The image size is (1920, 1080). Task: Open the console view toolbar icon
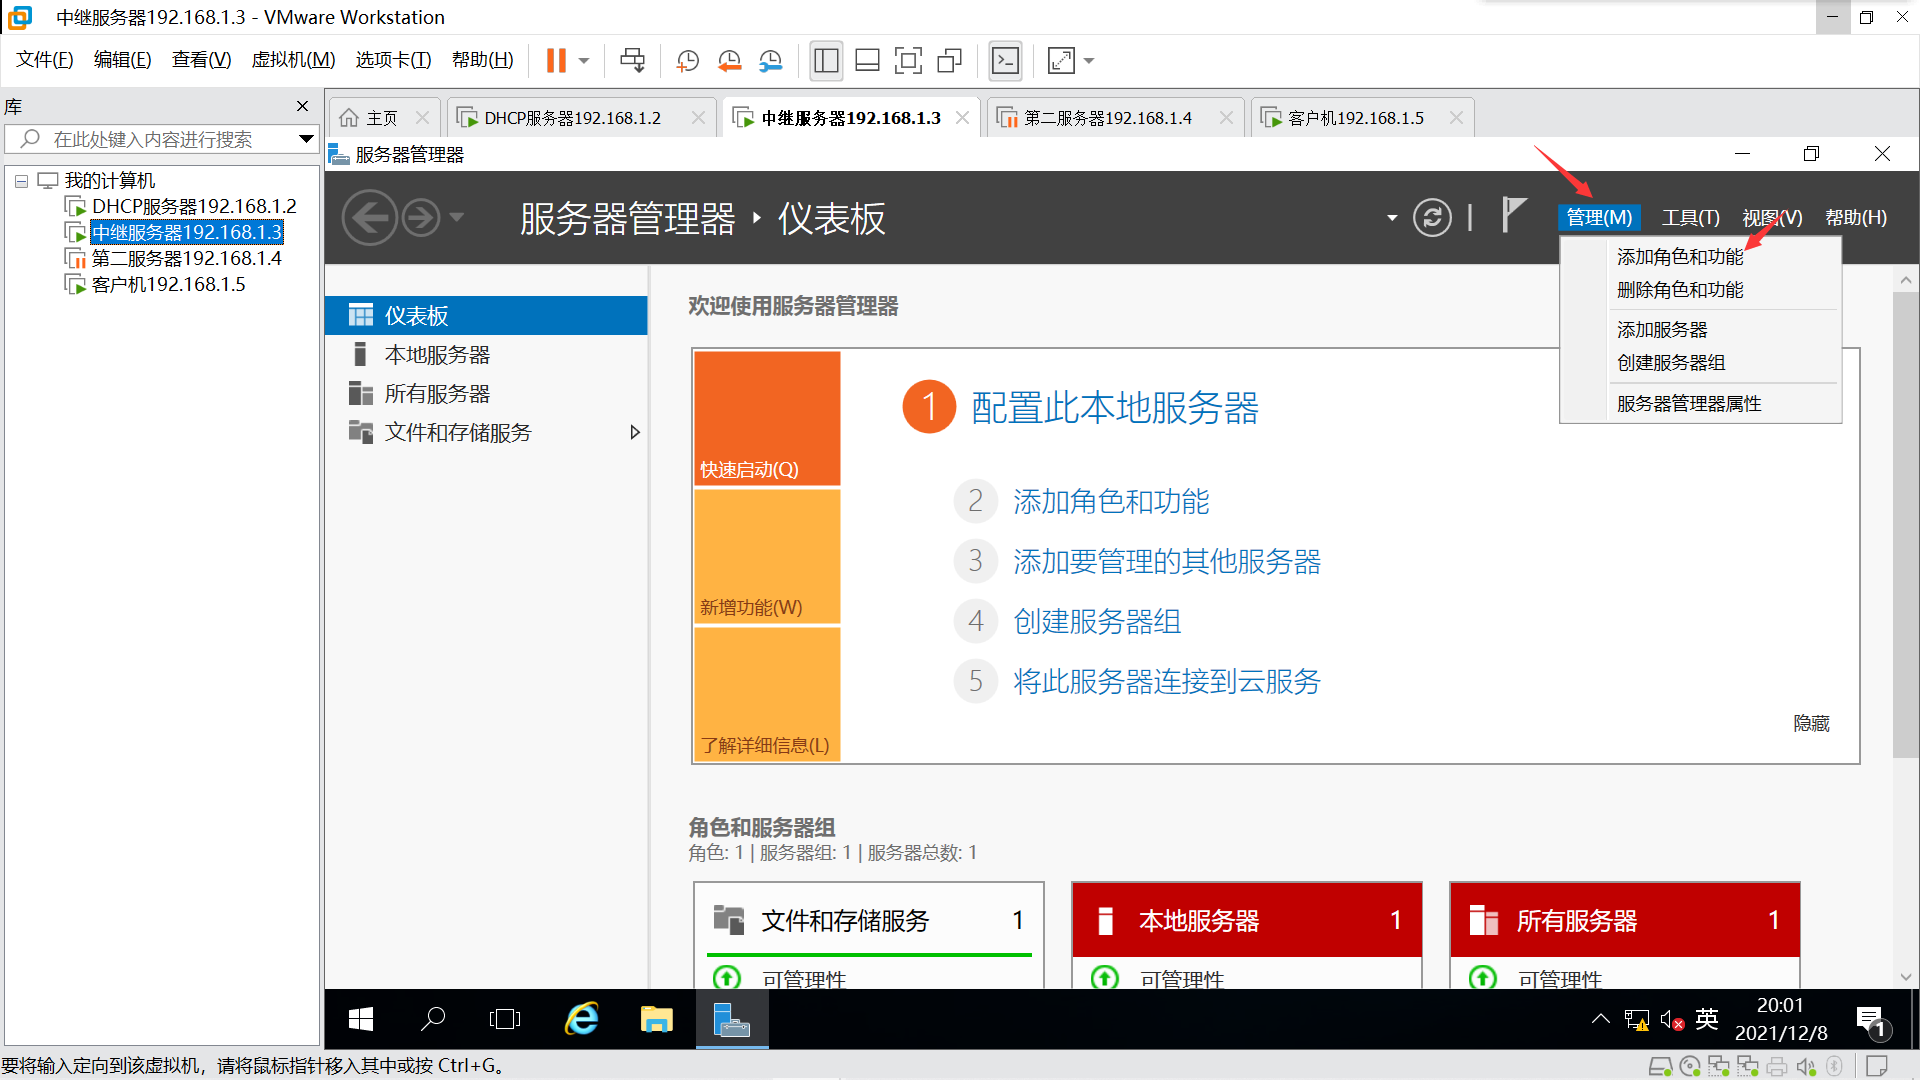tap(1005, 61)
